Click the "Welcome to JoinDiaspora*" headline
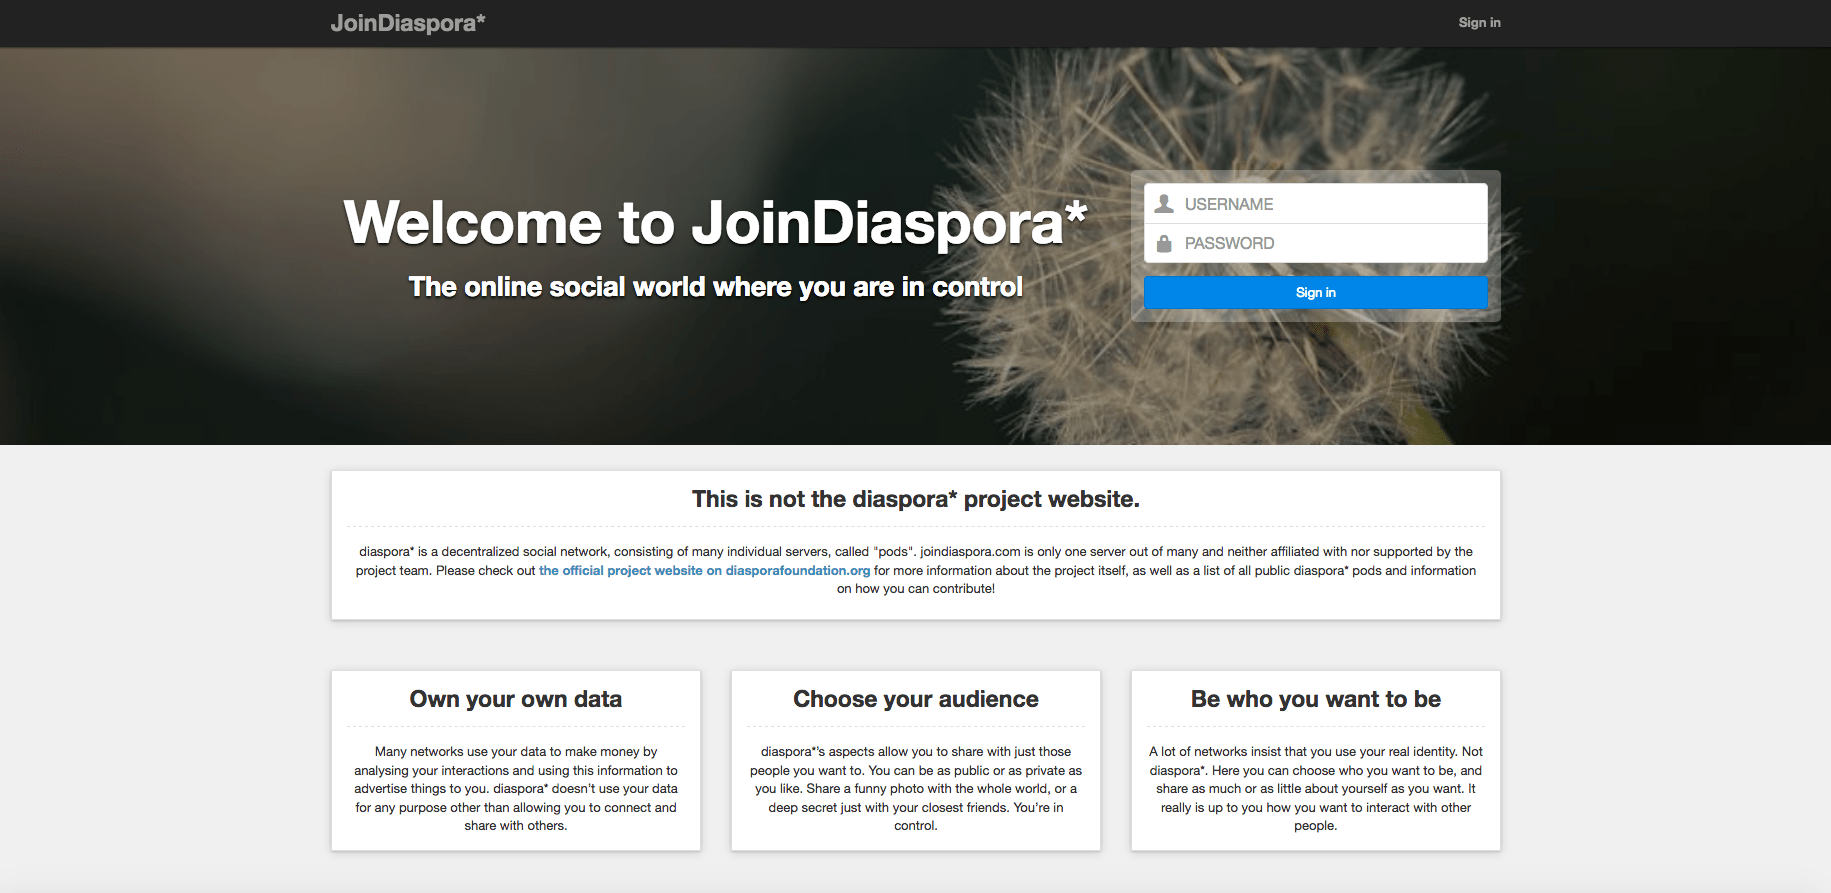1831x893 pixels. click(x=715, y=222)
